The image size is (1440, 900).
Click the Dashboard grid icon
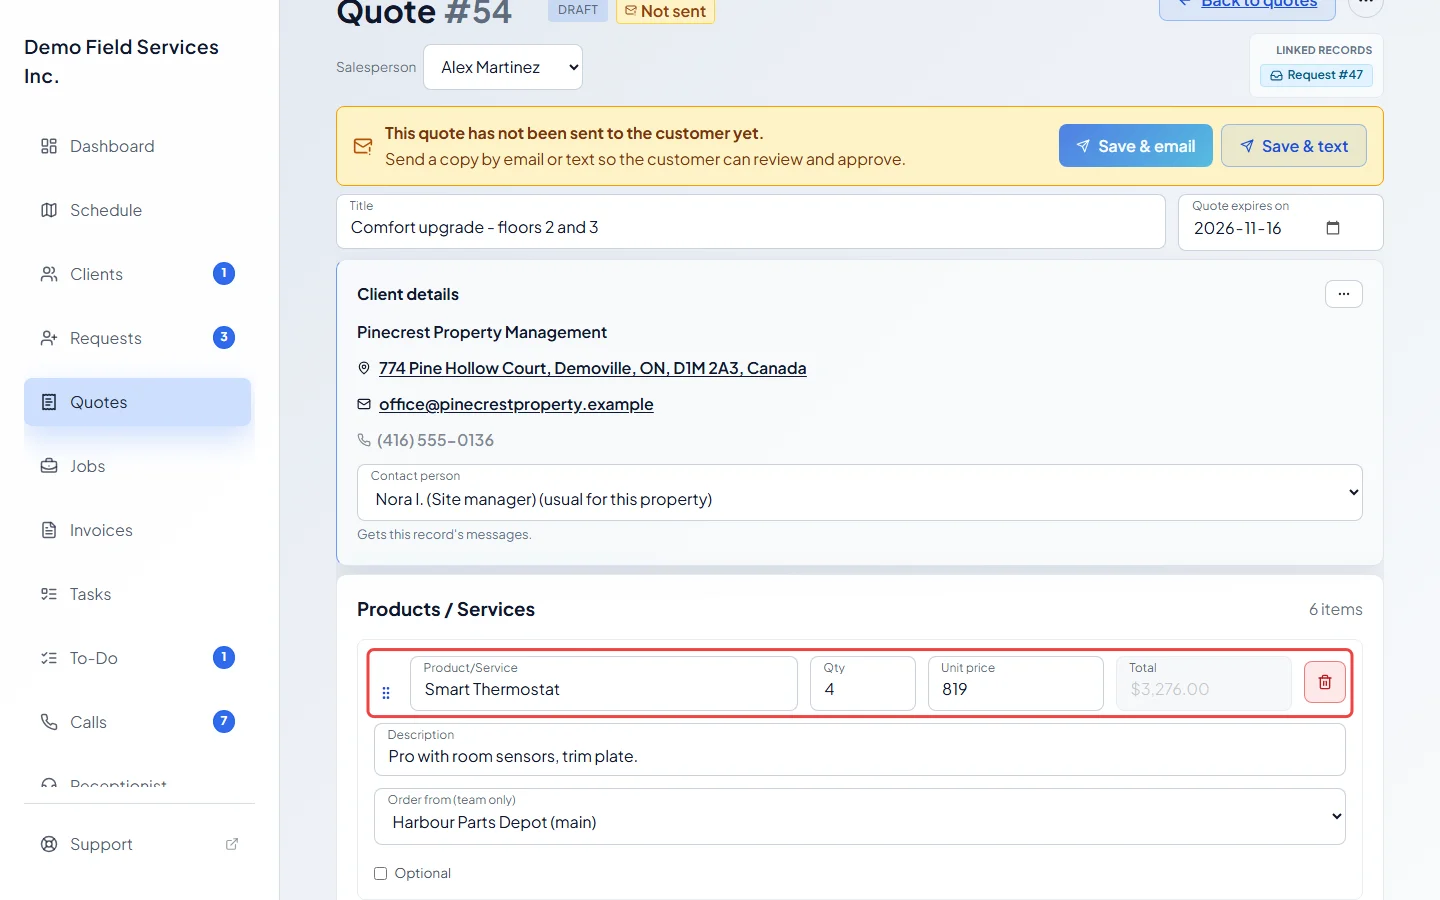click(x=49, y=146)
